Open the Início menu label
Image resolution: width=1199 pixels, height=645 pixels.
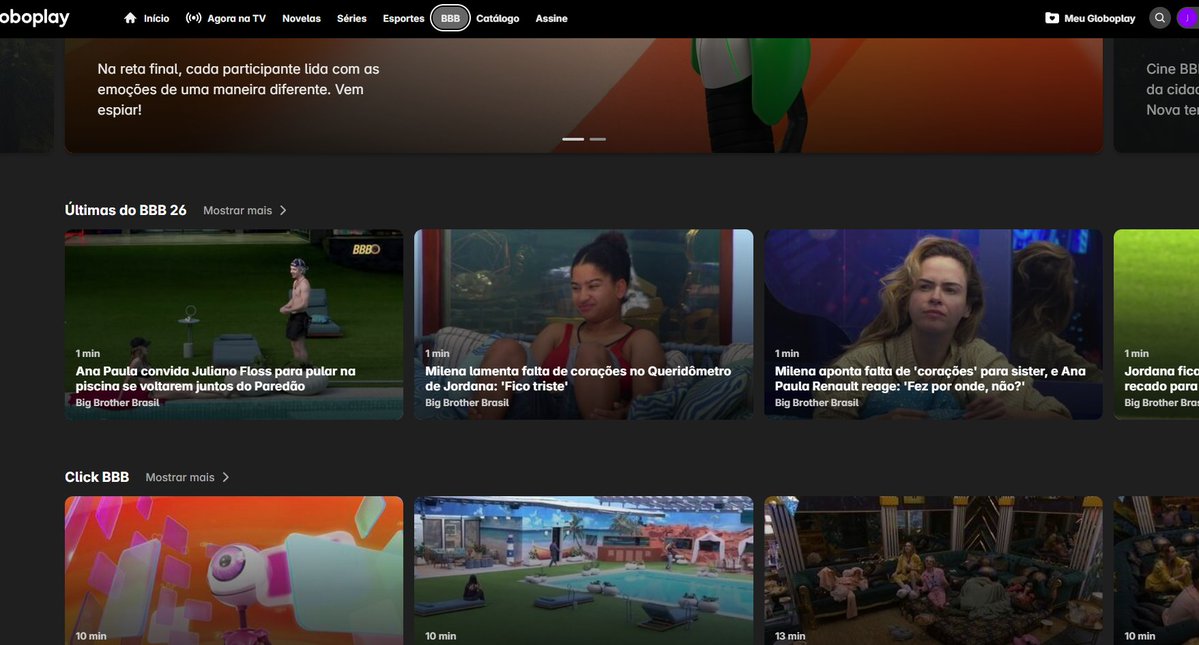click(x=157, y=18)
